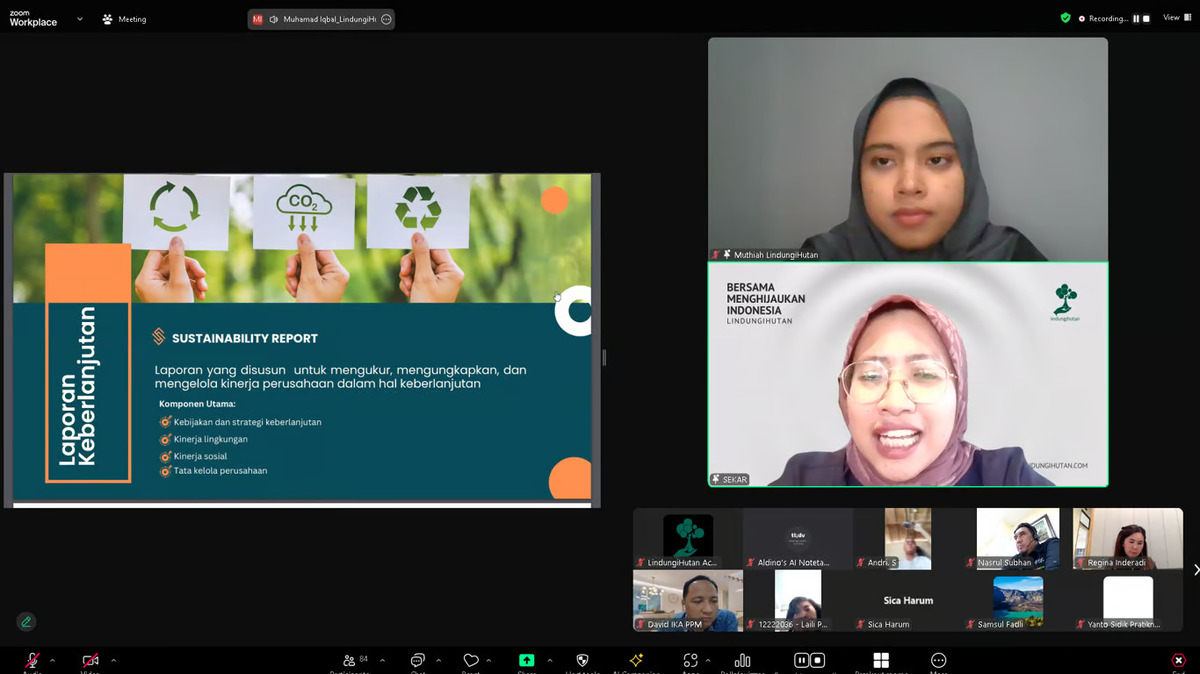
Task: Unmute the microphone with the Audio icon
Action: [x=32, y=660]
